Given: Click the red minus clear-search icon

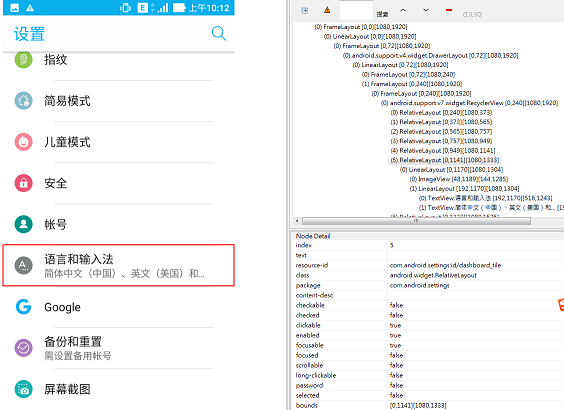Looking at the screenshot, I should [x=449, y=10].
